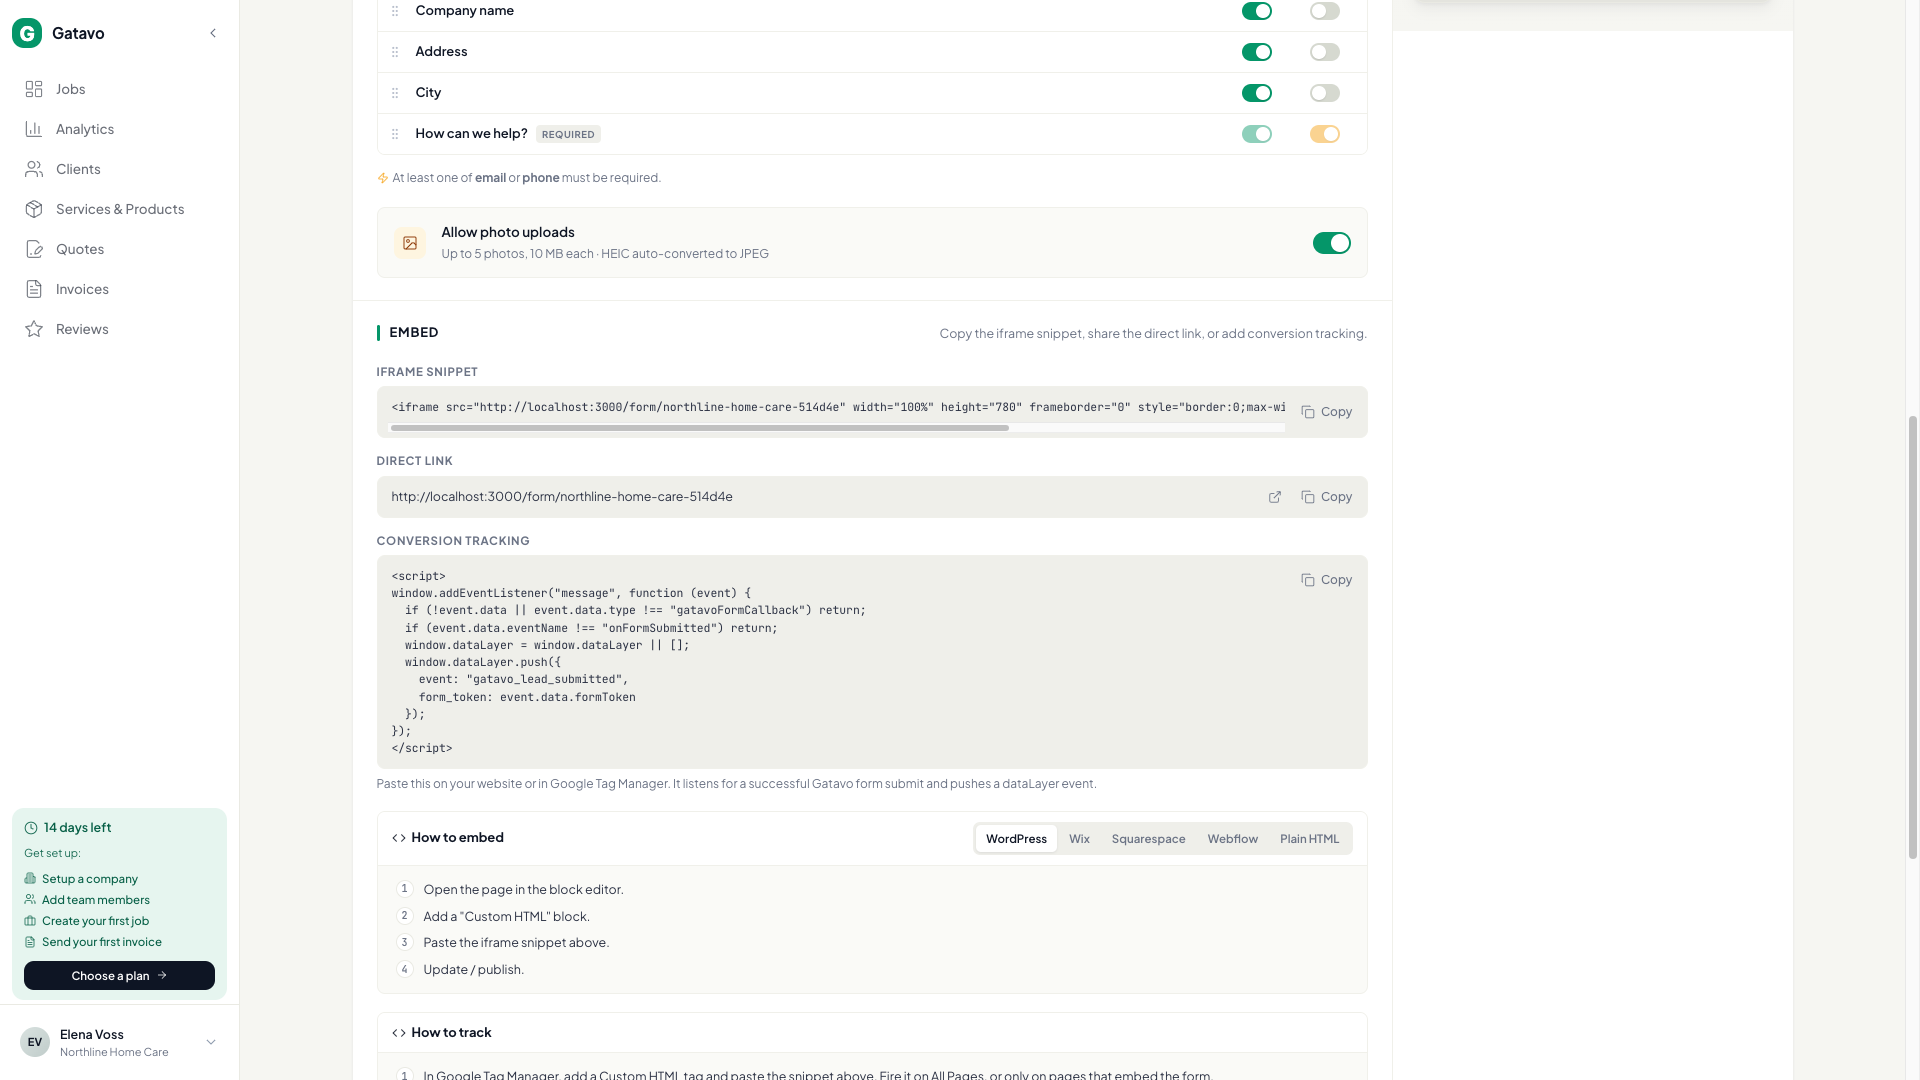This screenshot has height=1080, width=1920.
Task: Click the page vertical scrollbar
Action: [1914, 637]
